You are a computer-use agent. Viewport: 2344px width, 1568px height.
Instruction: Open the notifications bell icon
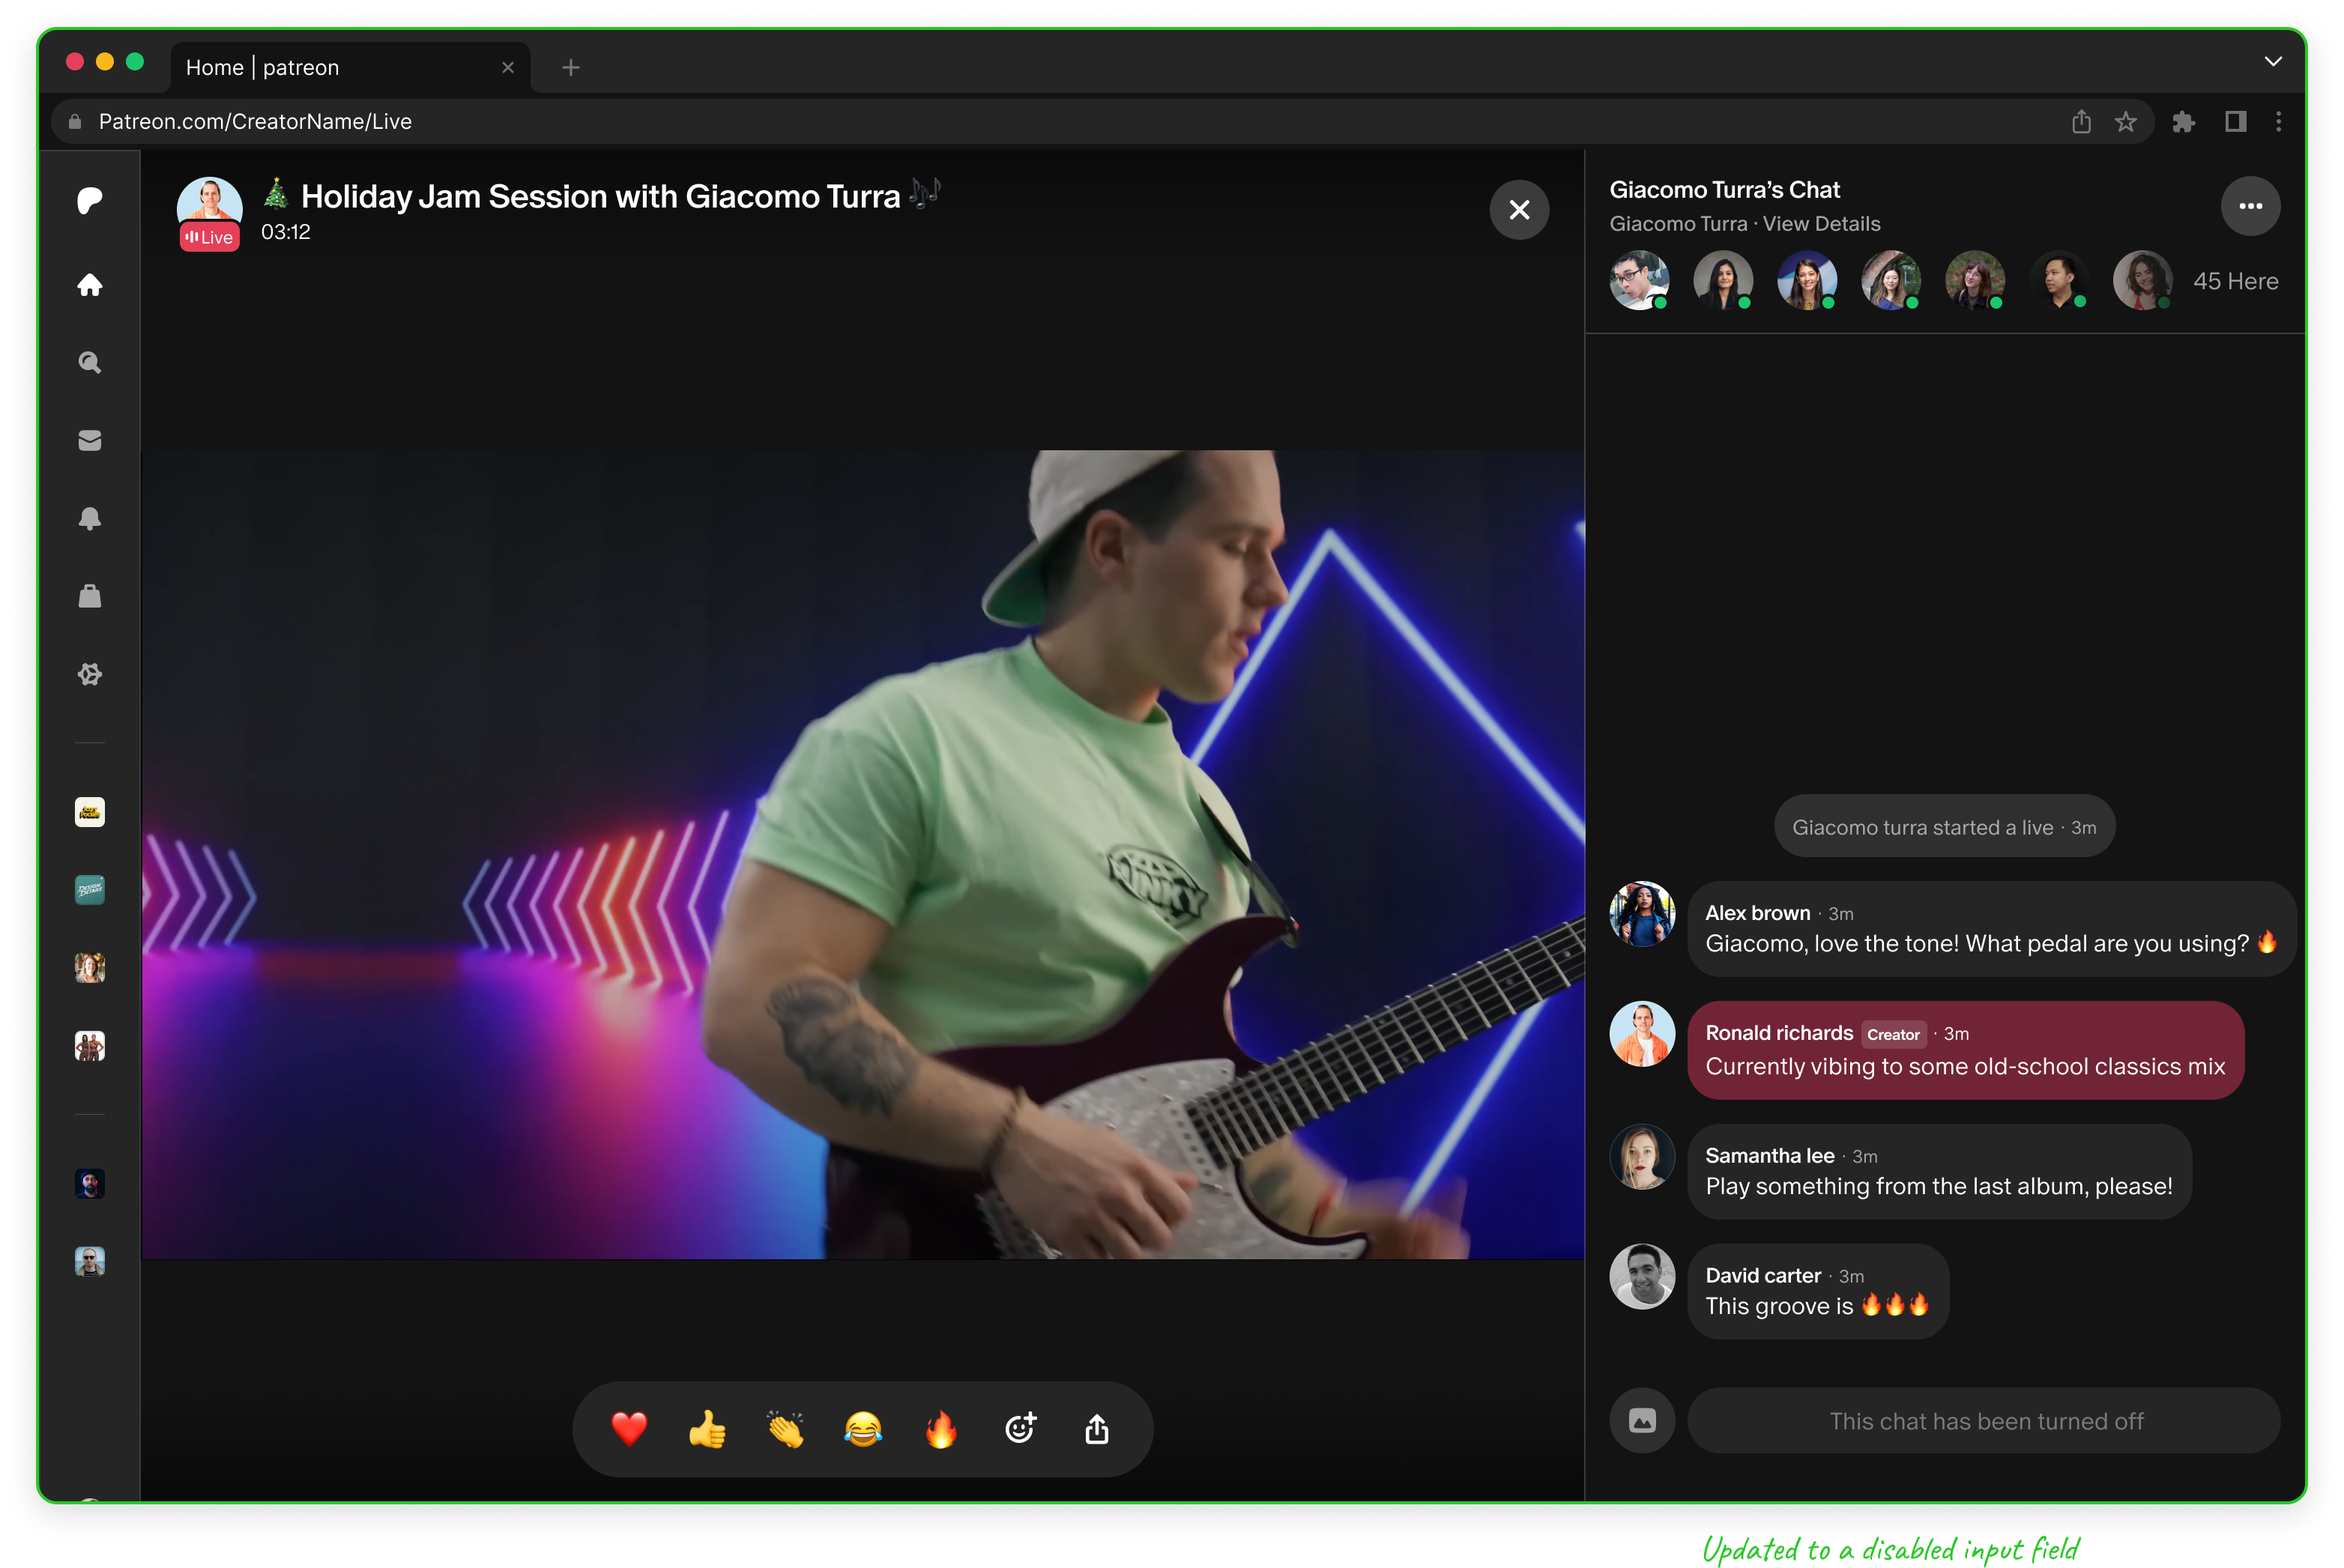click(90, 518)
